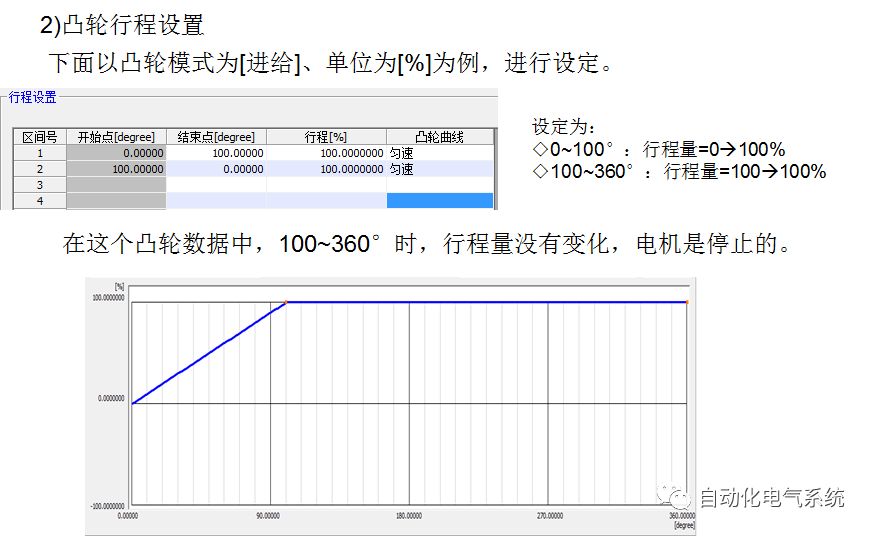The height and width of the screenshot is (536, 873).
Task: Open cam curve 匀速 cell in row 2
Action: click(439, 169)
